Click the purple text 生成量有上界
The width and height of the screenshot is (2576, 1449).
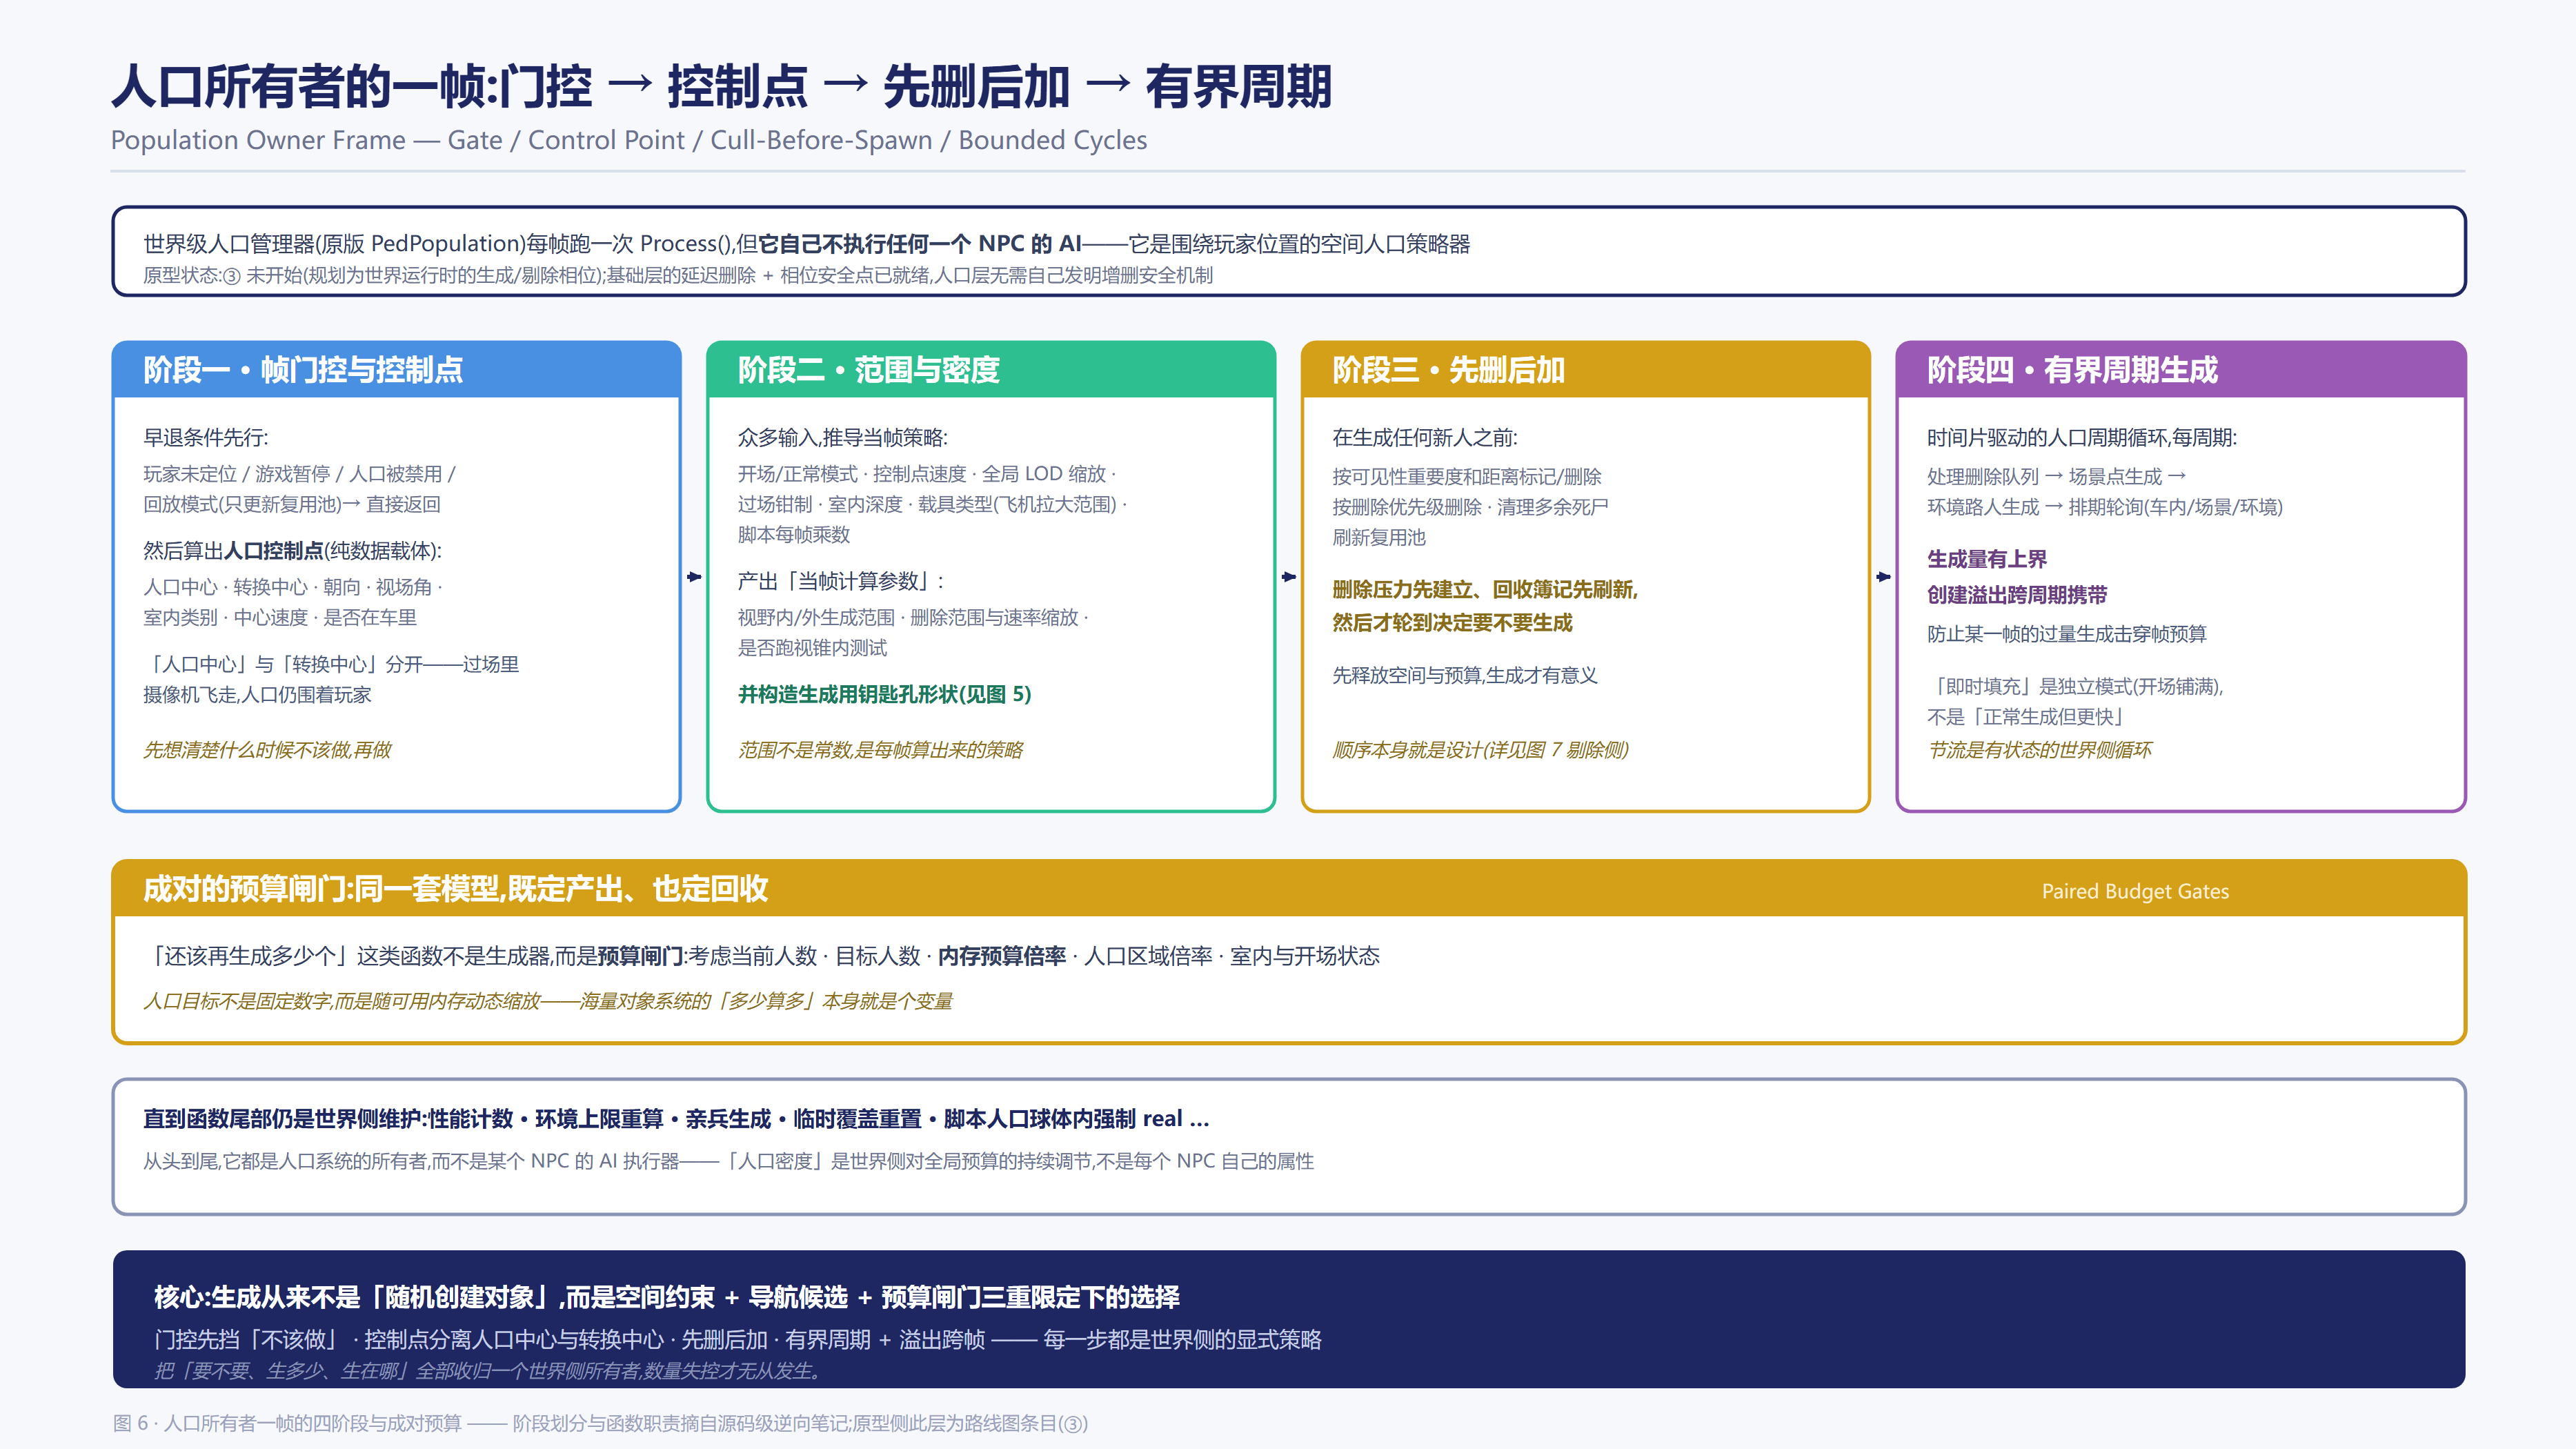tap(1987, 560)
